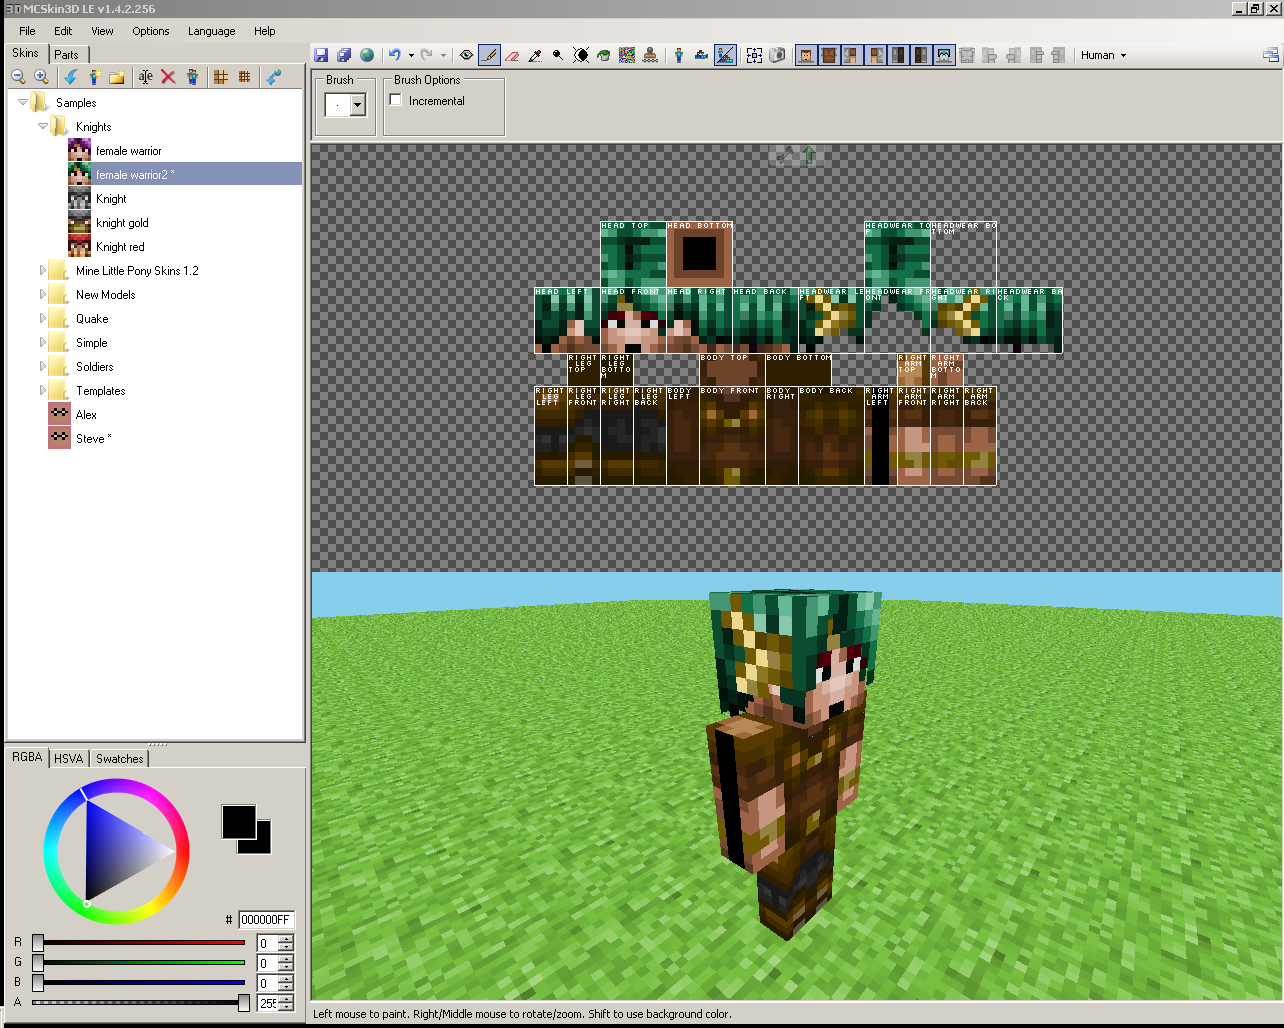Toggle the Camera view mode (eye icon)
This screenshot has width=1284, height=1028.
[x=466, y=56]
